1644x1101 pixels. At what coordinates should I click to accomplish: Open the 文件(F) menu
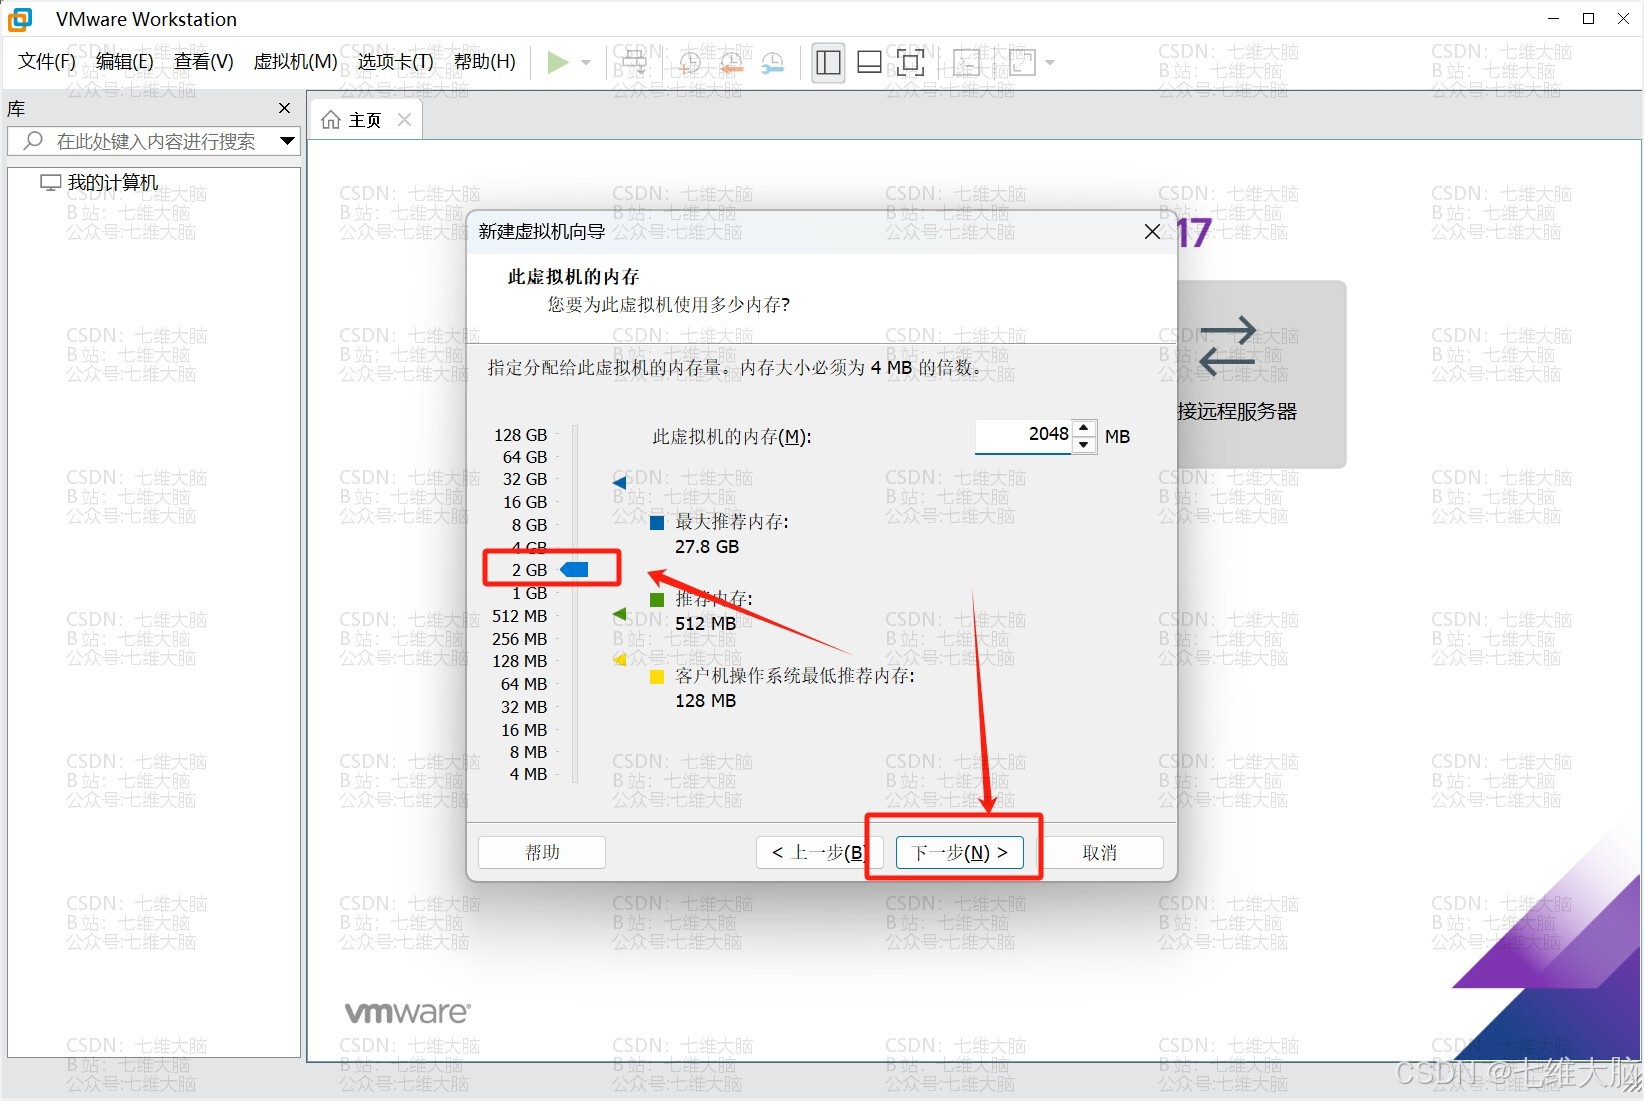point(47,62)
